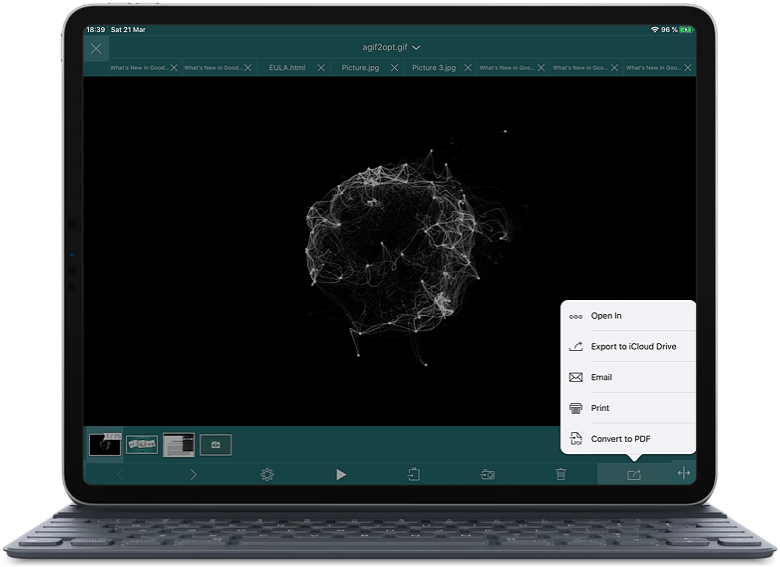Click the Open In three-dots icon
The width and height of the screenshot is (780, 567).
pyautogui.click(x=576, y=316)
